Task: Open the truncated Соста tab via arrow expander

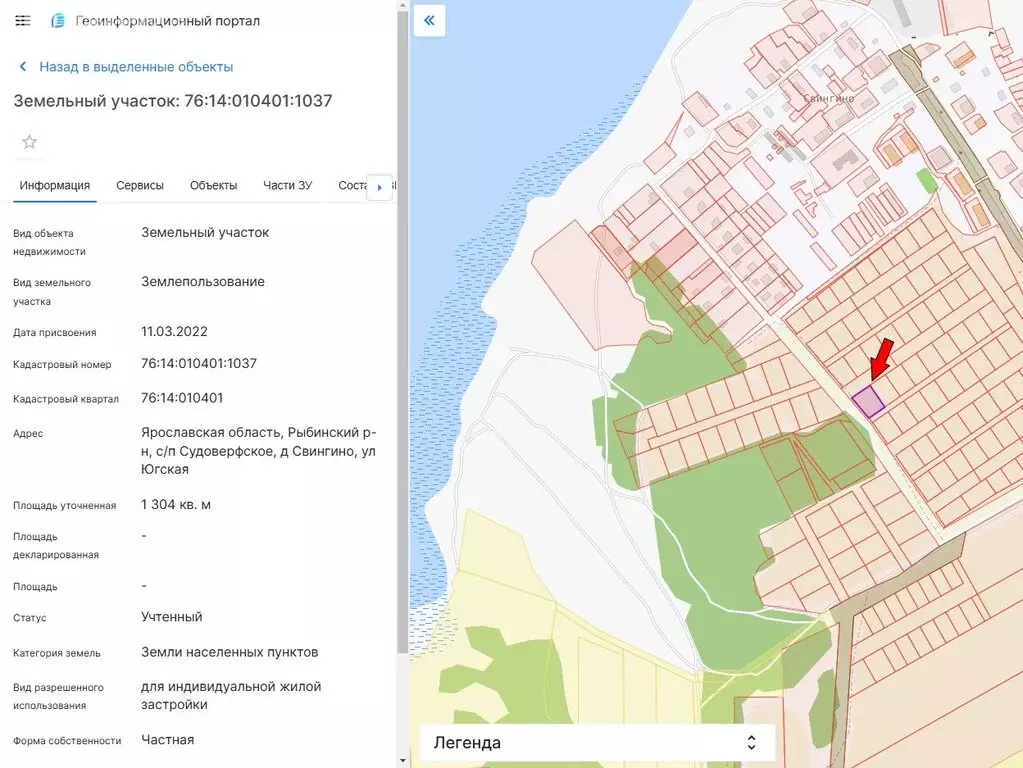Action: click(380, 186)
